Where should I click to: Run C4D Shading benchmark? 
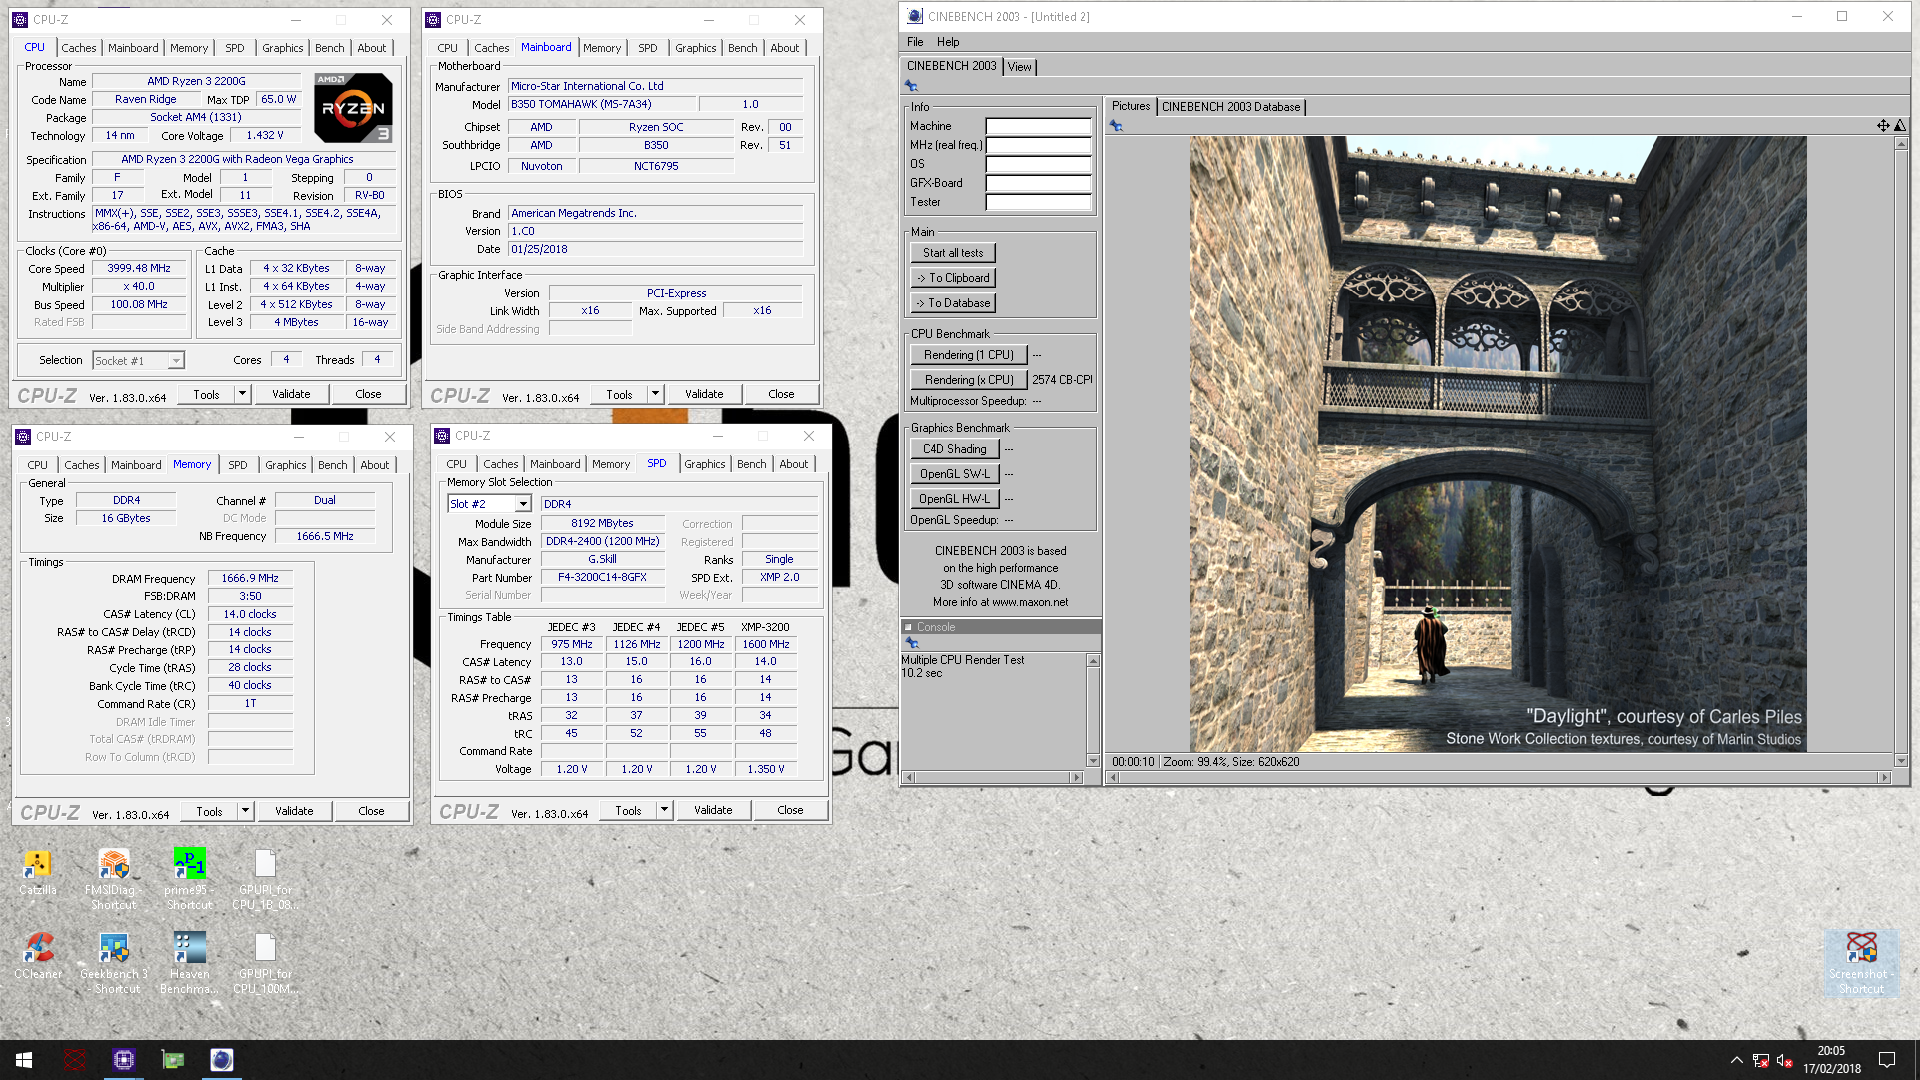point(954,449)
